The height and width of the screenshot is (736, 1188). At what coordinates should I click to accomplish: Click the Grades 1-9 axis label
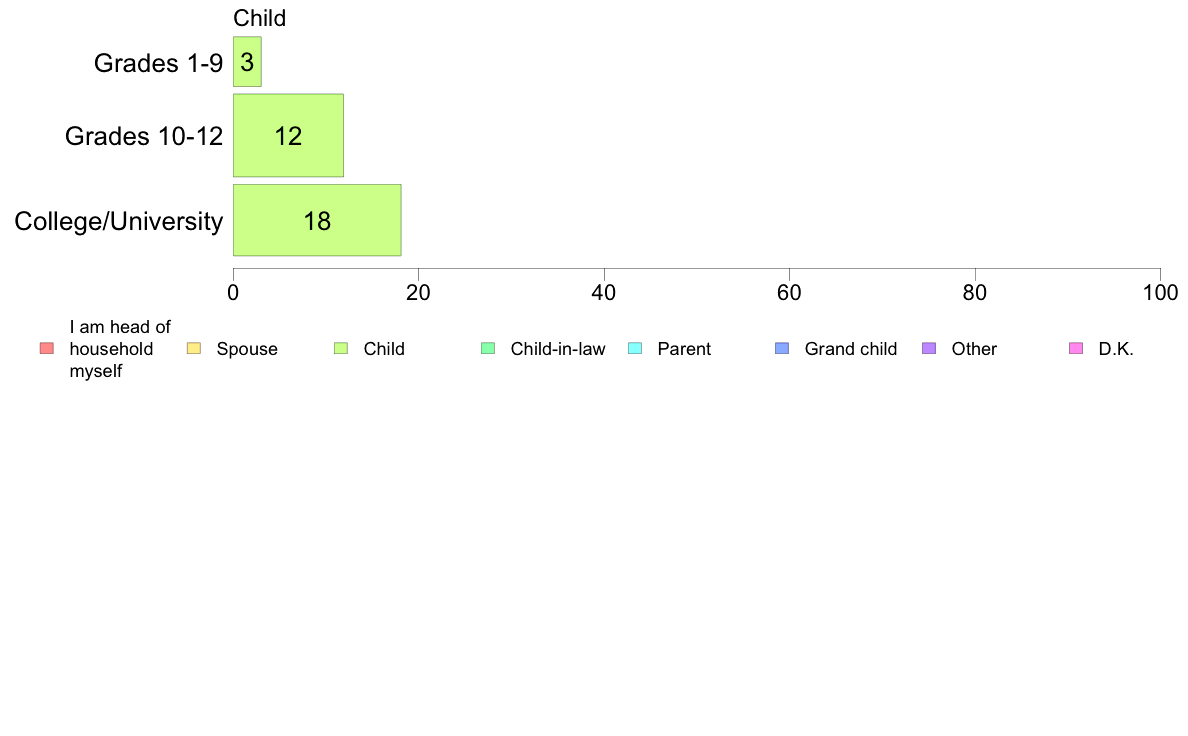click(158, 63)
